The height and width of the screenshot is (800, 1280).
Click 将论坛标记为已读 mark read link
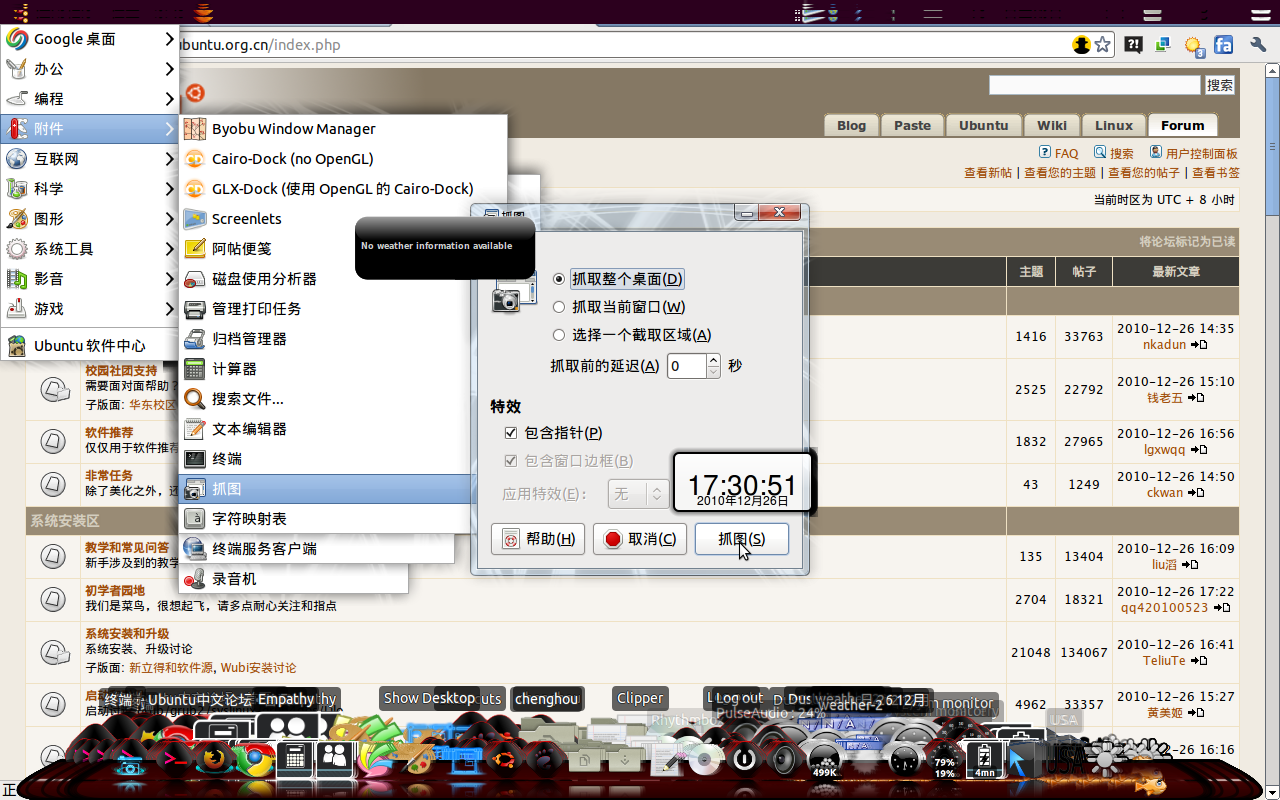pos(1187,241)
